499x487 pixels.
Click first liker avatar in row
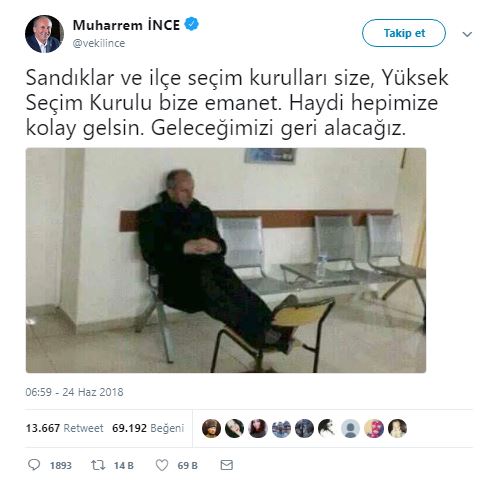coord(211,428)
